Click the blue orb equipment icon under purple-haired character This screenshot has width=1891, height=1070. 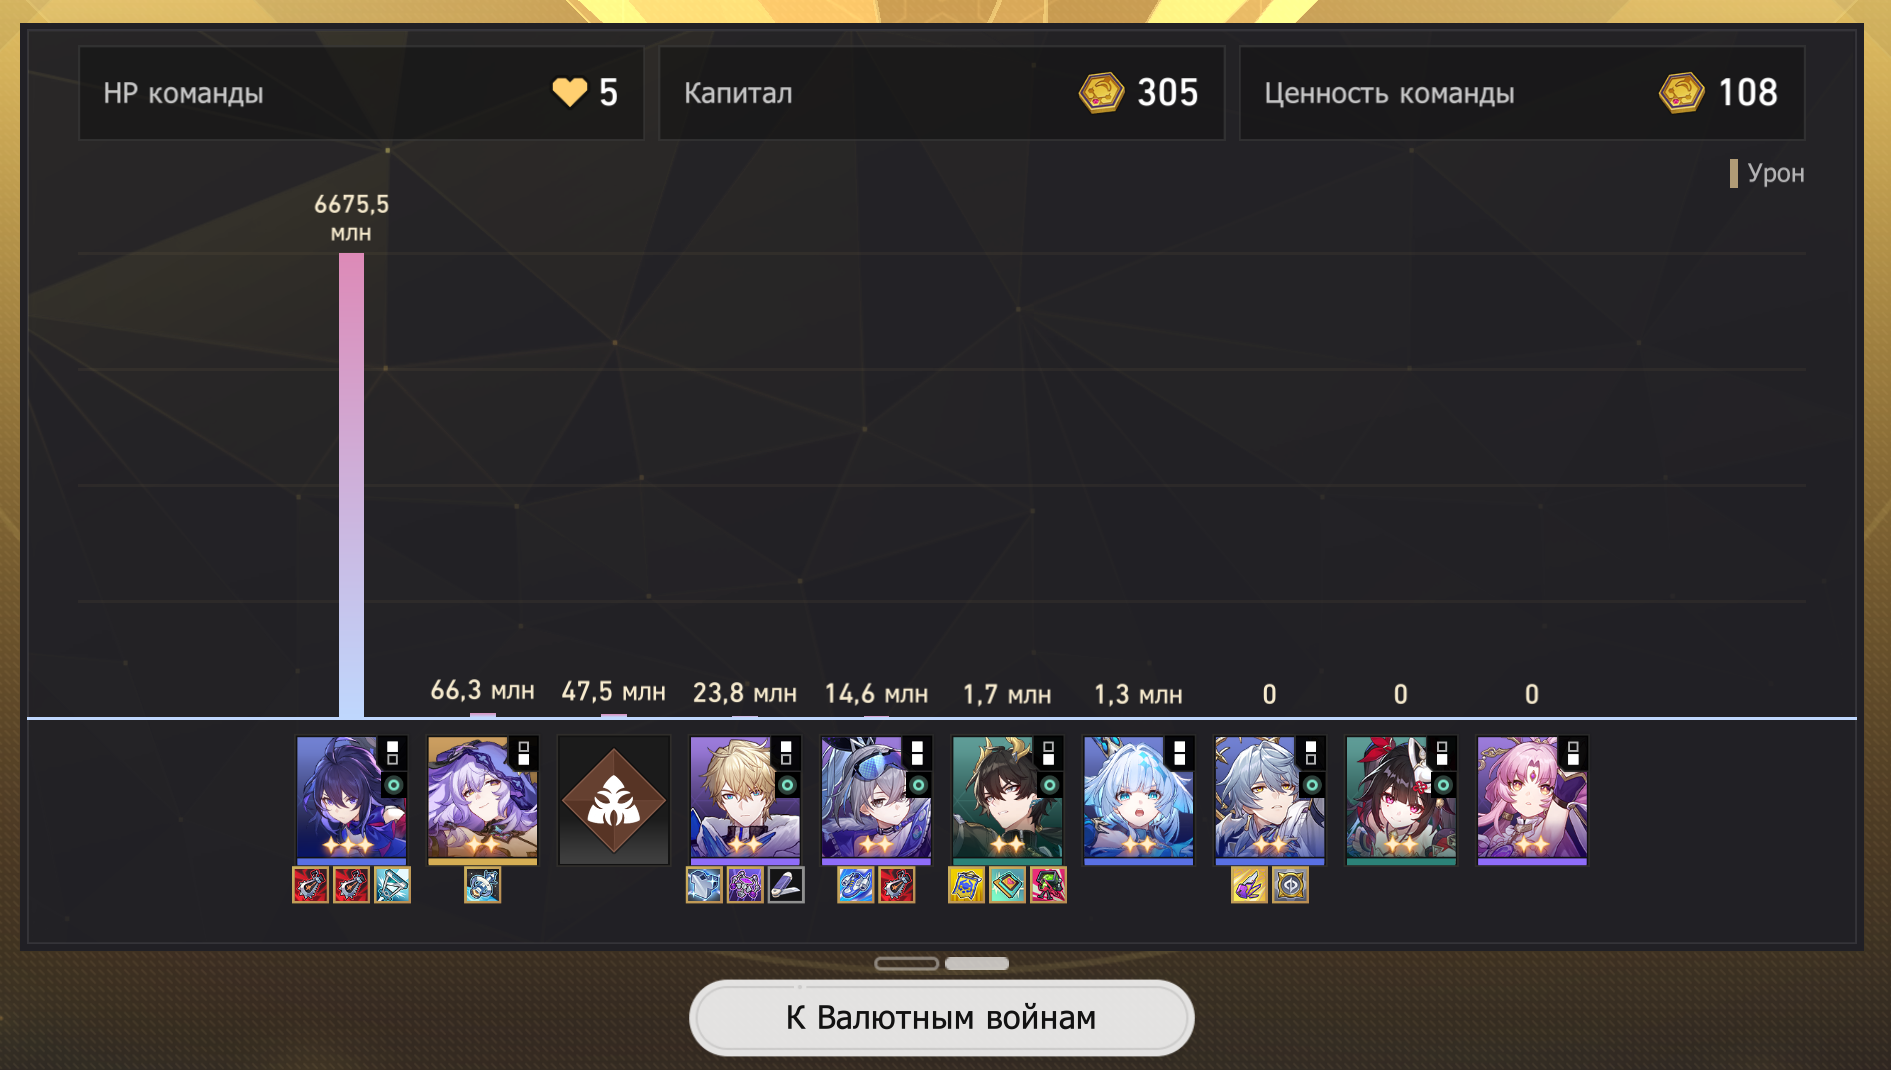pyautogui.click(x=482, y=885)
